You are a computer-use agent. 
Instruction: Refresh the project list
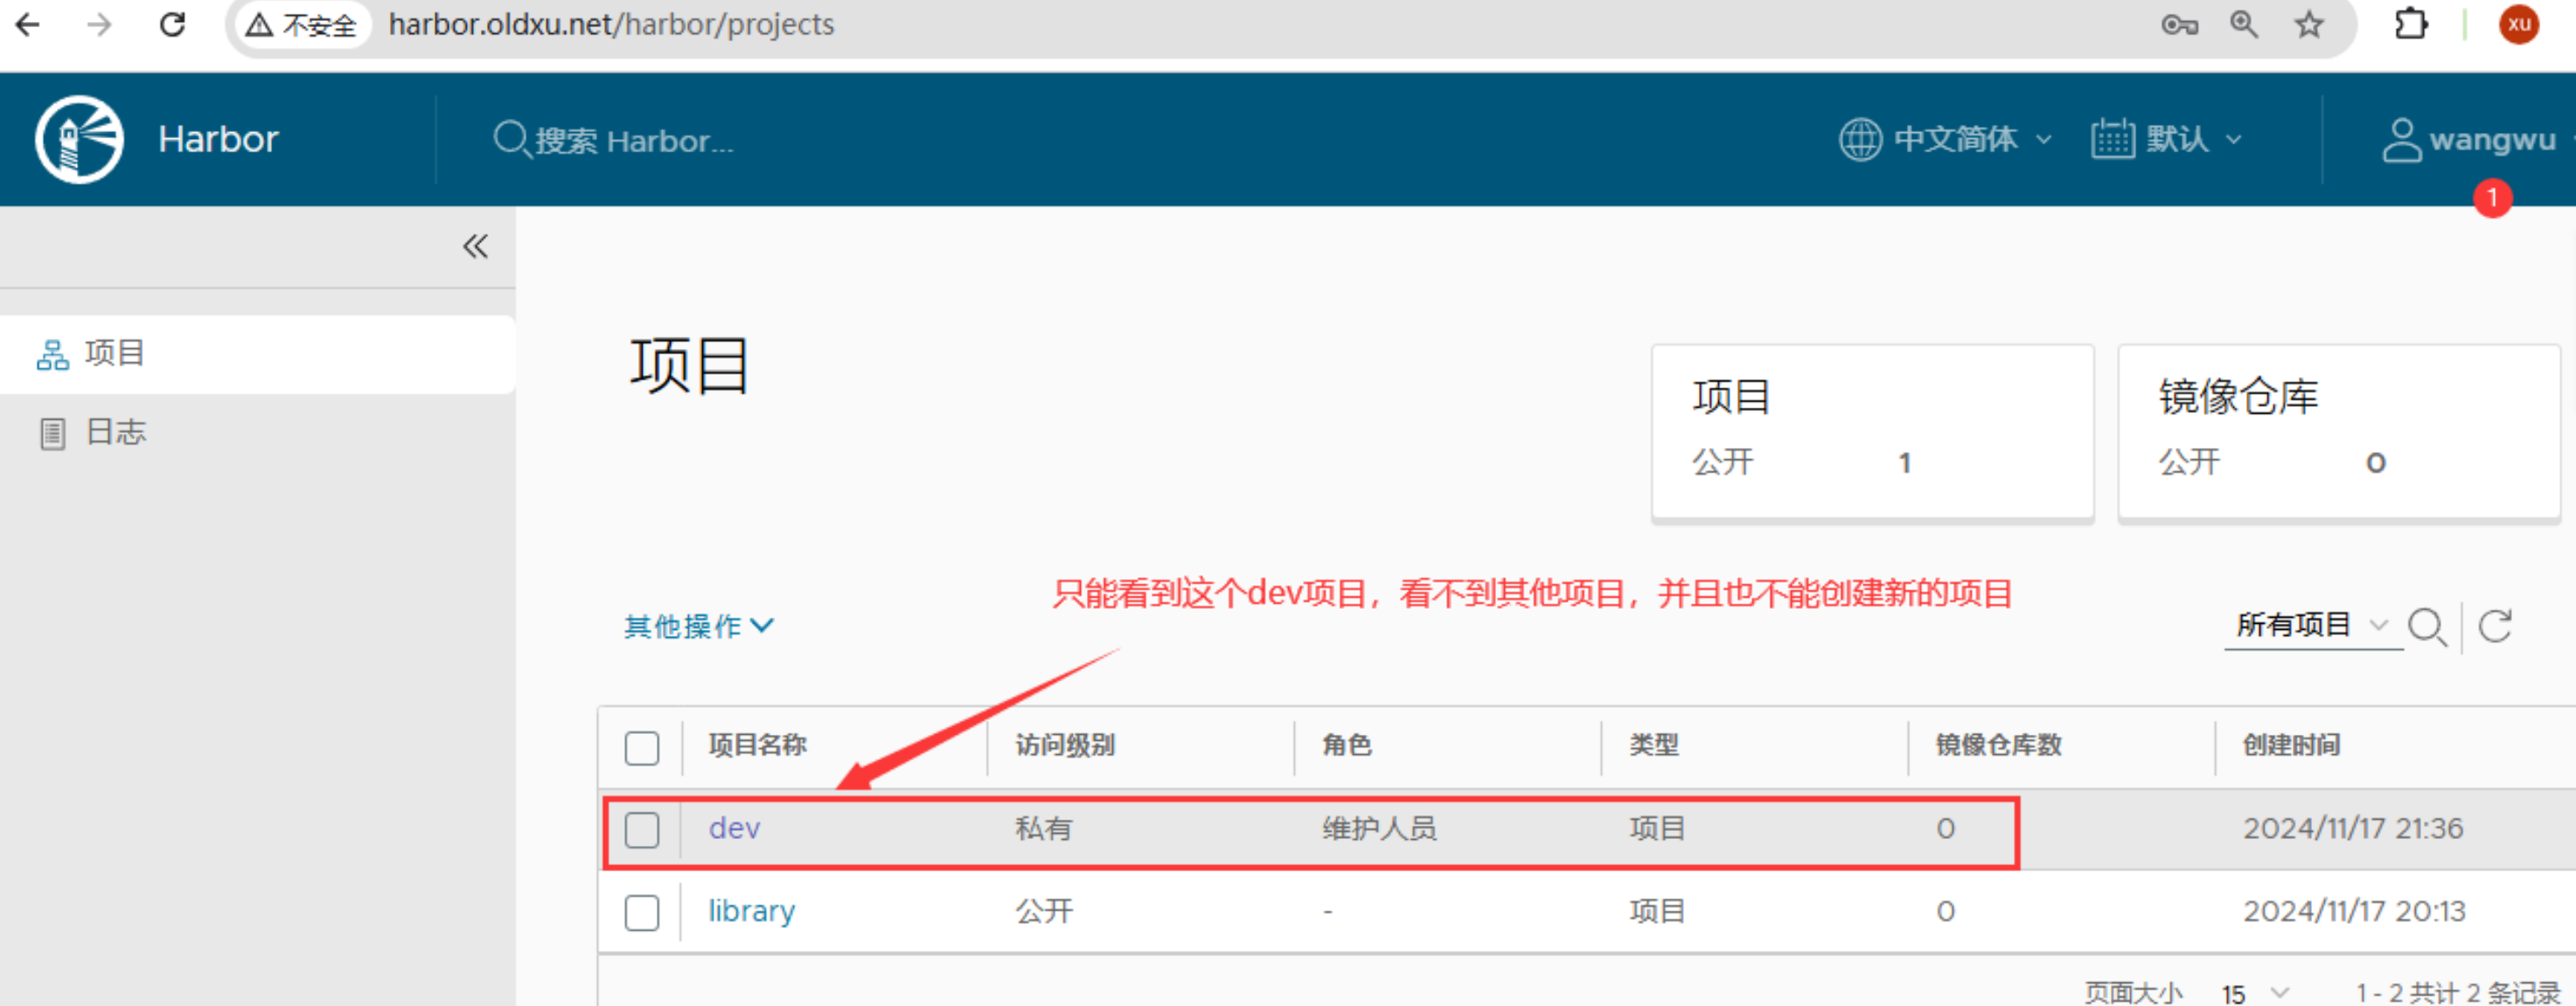pos(2495,627)
